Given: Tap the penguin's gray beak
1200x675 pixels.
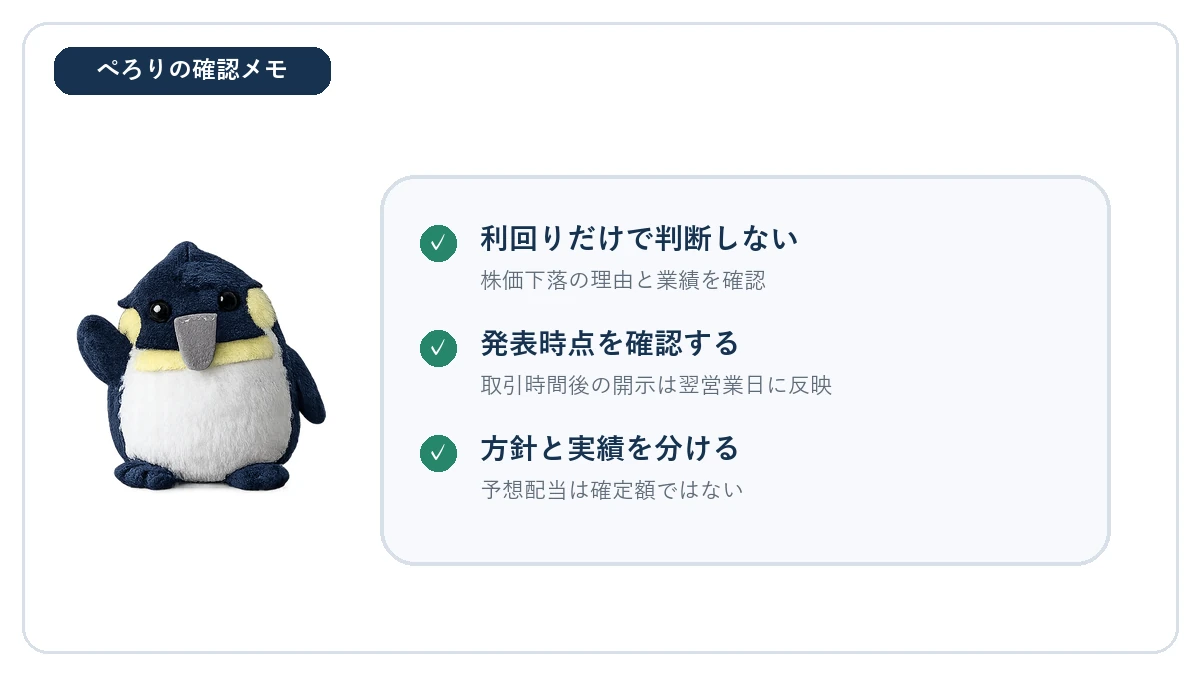Looking at the screenshot, I should tap(196, 342).
